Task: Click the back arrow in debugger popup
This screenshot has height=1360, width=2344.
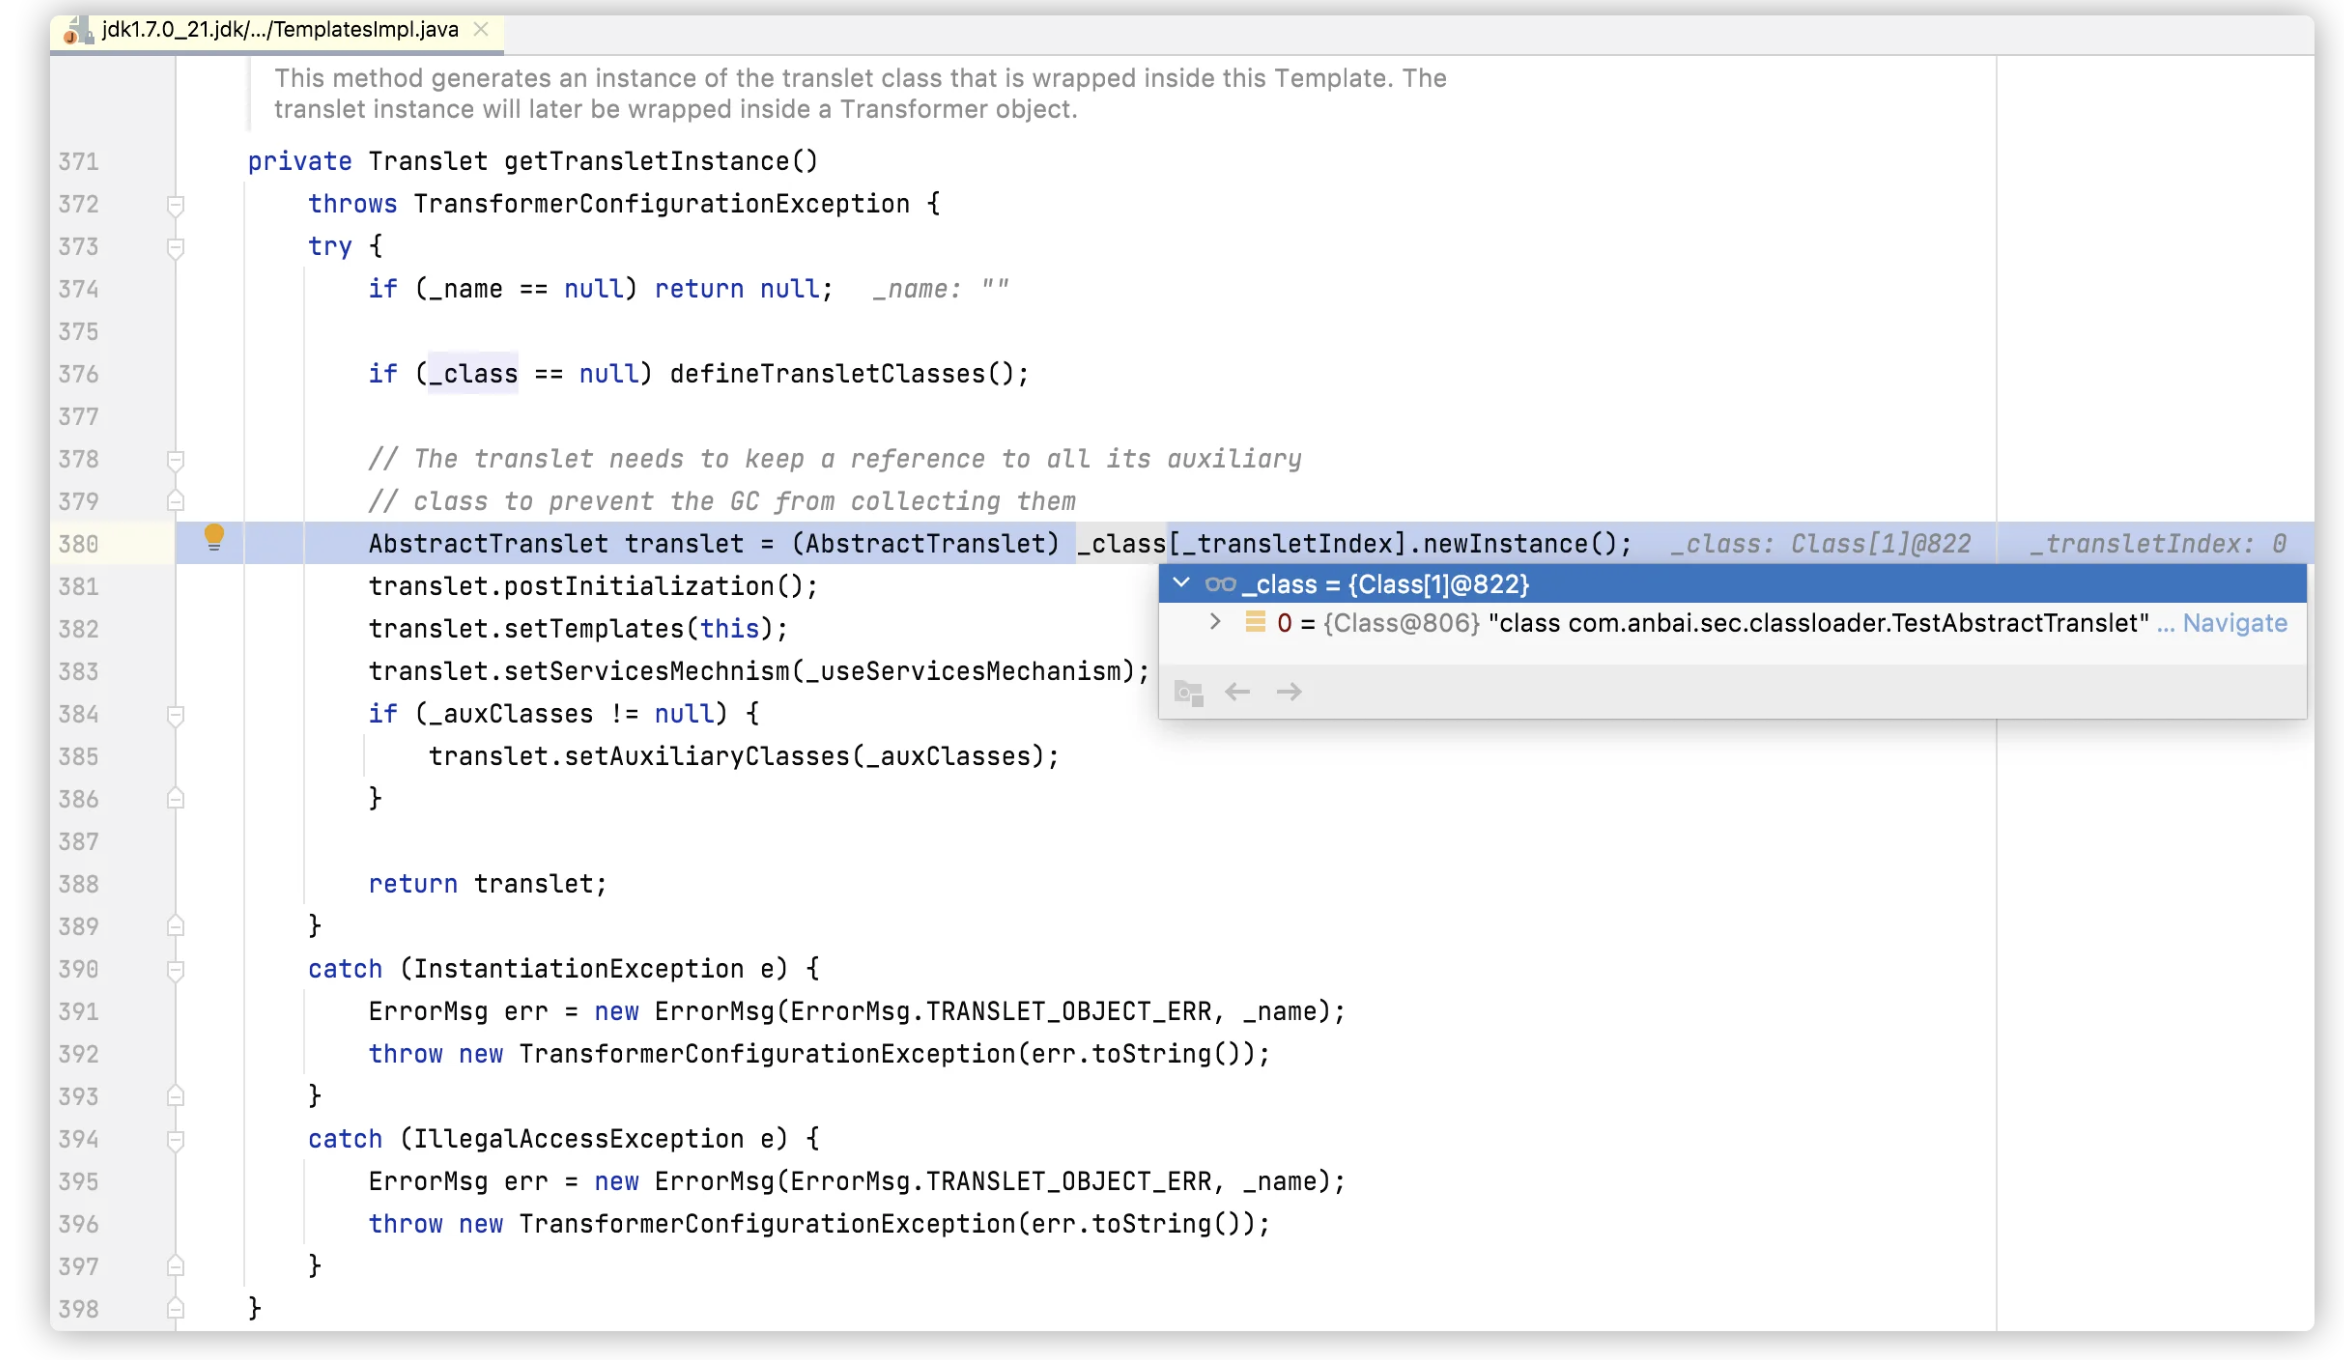Action: [1238, 692]
